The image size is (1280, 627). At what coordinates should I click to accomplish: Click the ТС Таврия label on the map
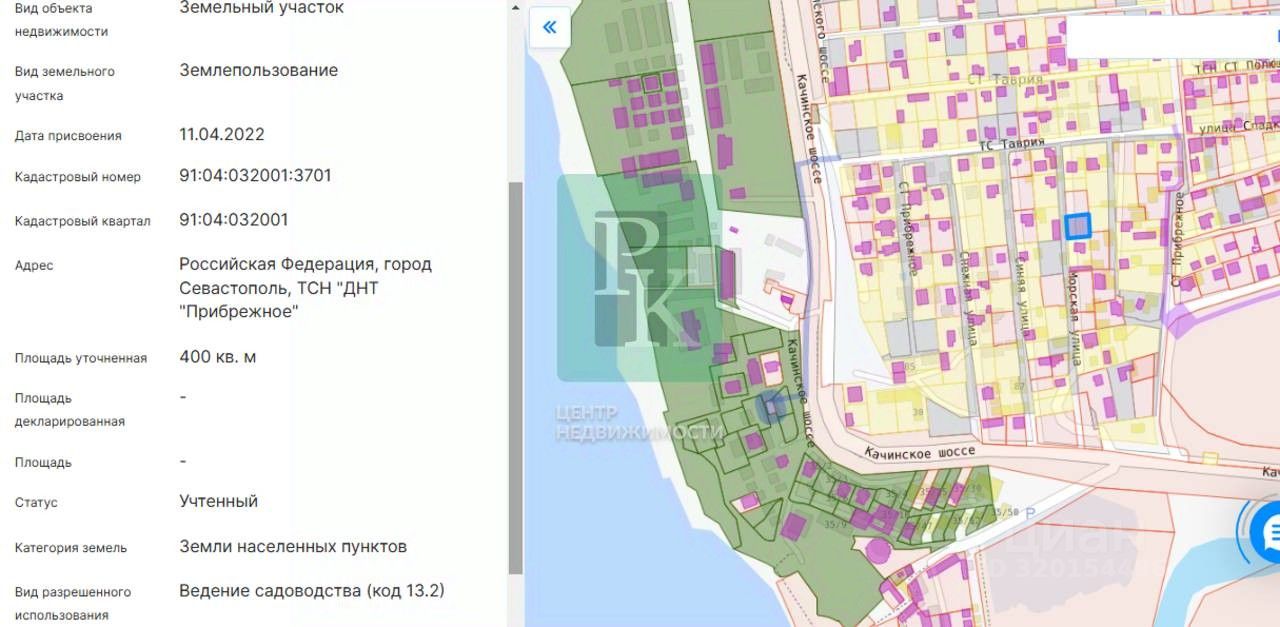tap(1011, 144)
